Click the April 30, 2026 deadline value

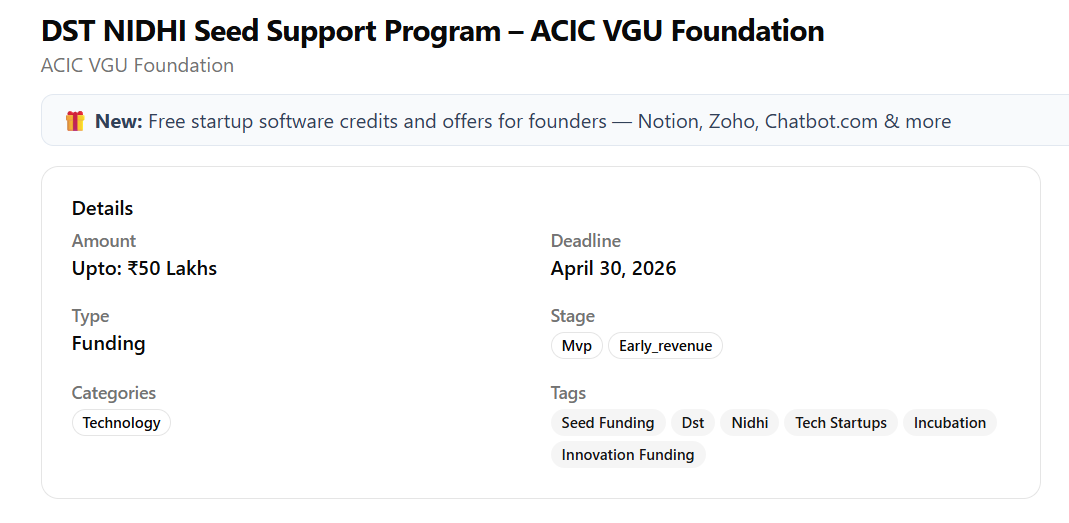click(x=613, y=269)
